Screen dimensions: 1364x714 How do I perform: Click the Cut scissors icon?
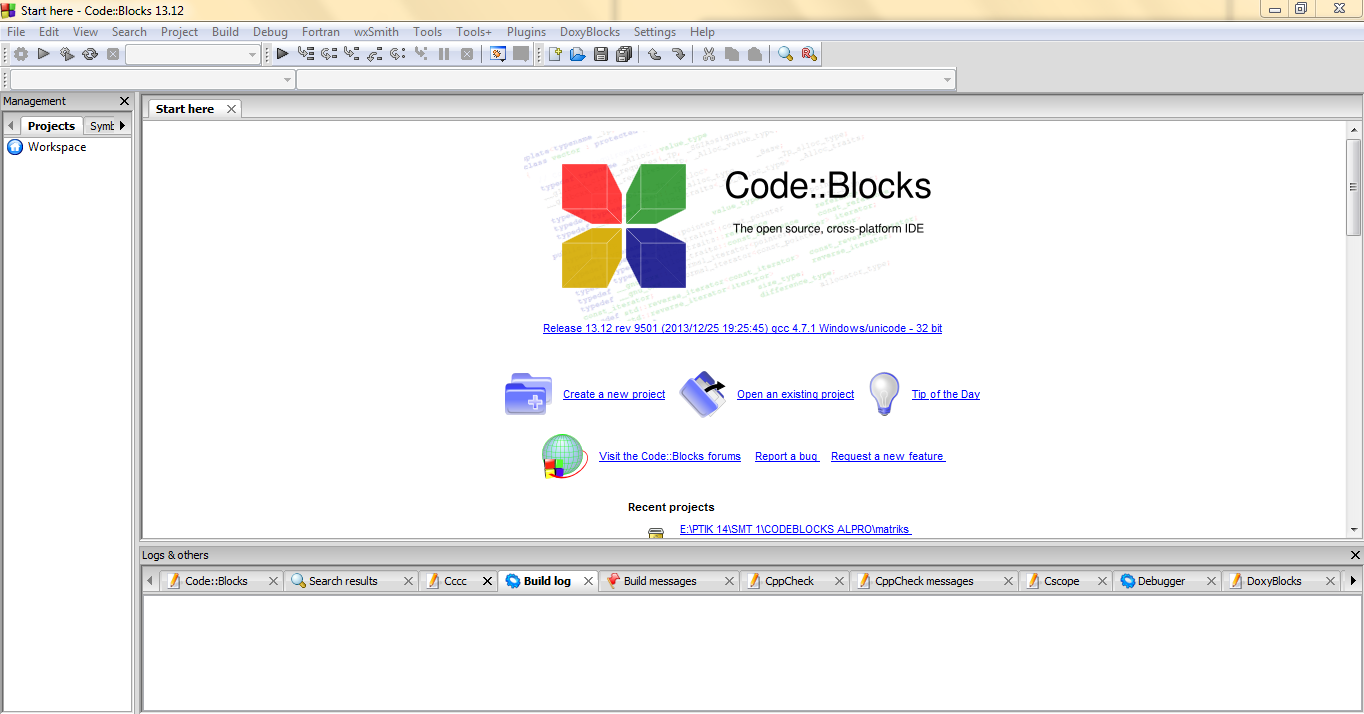coord(709,54)
